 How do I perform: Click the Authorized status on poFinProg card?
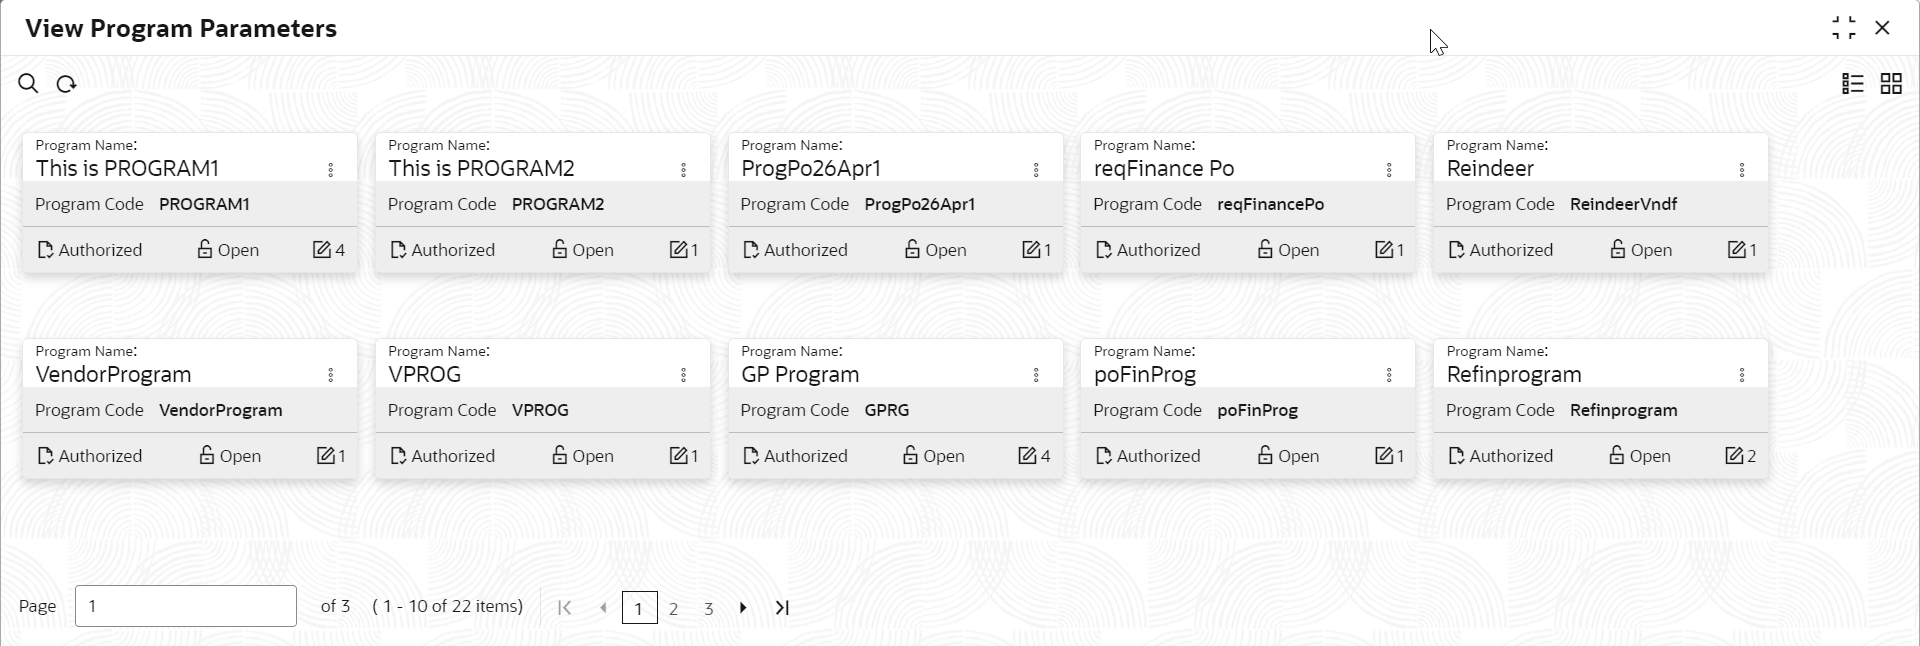[1147, 456]
